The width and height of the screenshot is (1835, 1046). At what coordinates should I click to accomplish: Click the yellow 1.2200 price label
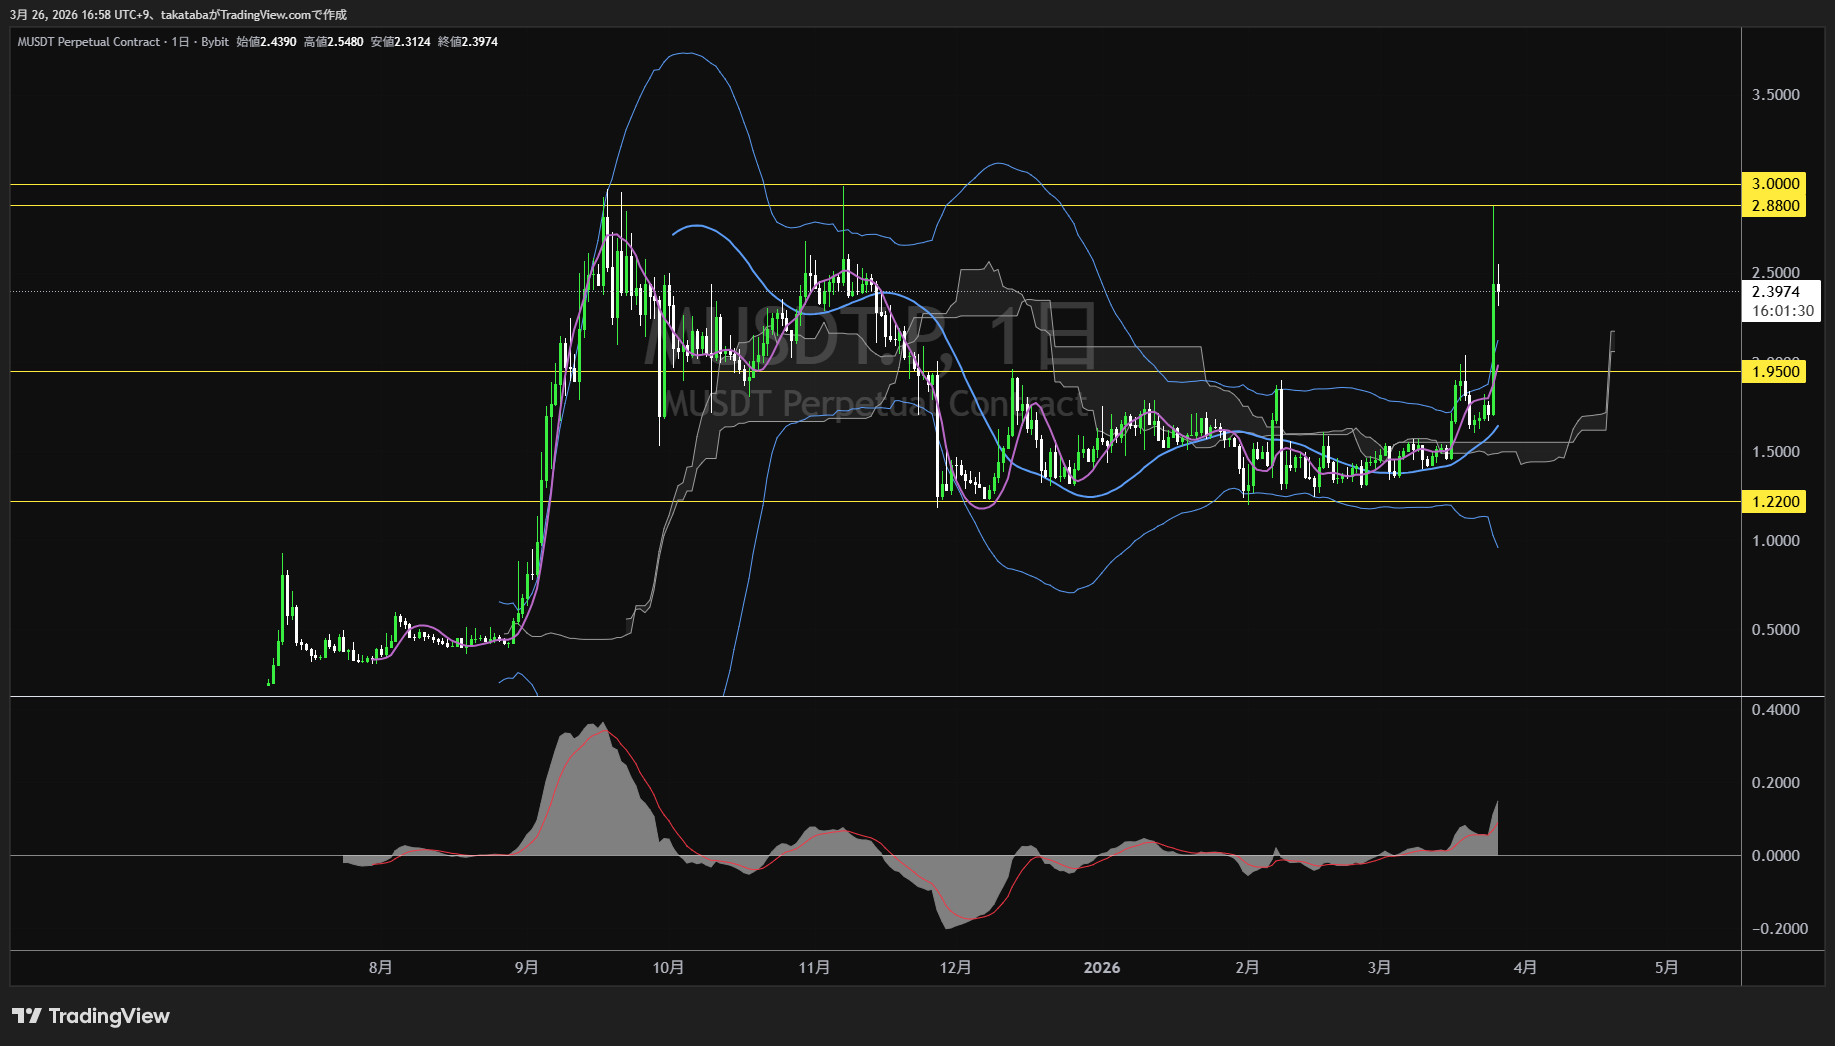pyautogui.click(x=1775, y=502)
